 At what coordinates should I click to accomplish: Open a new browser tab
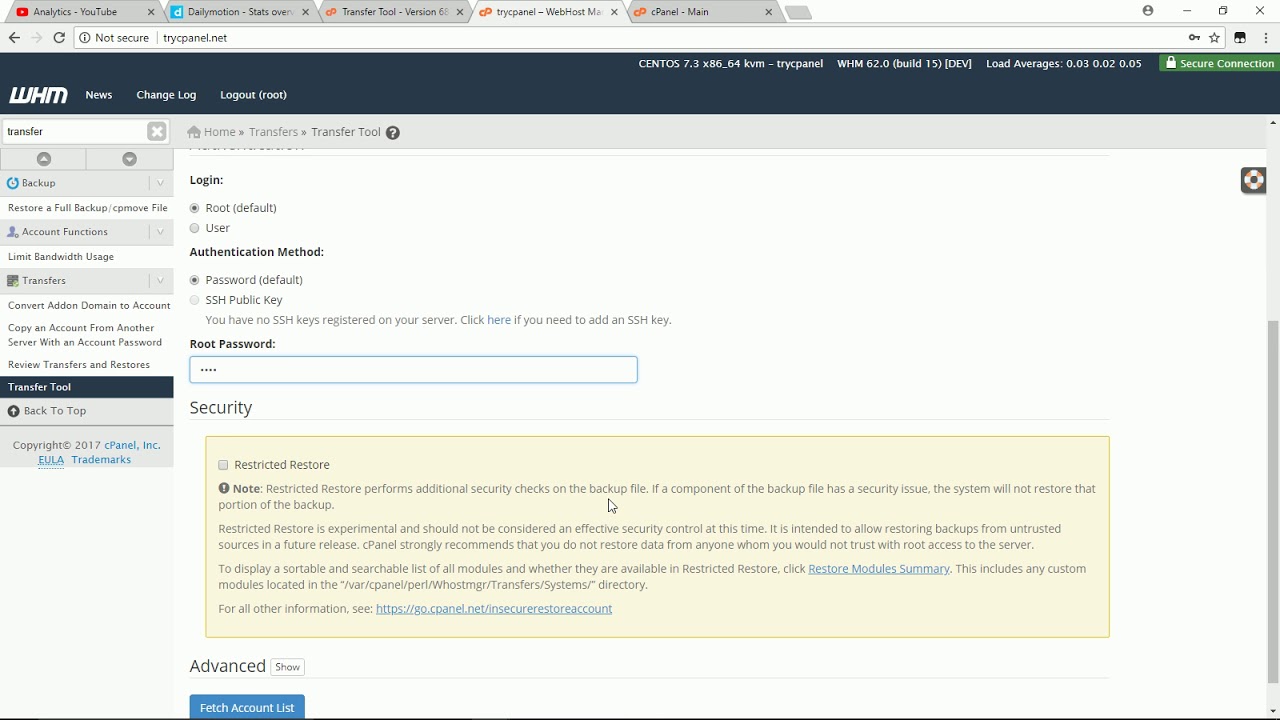pyautogui.click(x=797, y=12)
